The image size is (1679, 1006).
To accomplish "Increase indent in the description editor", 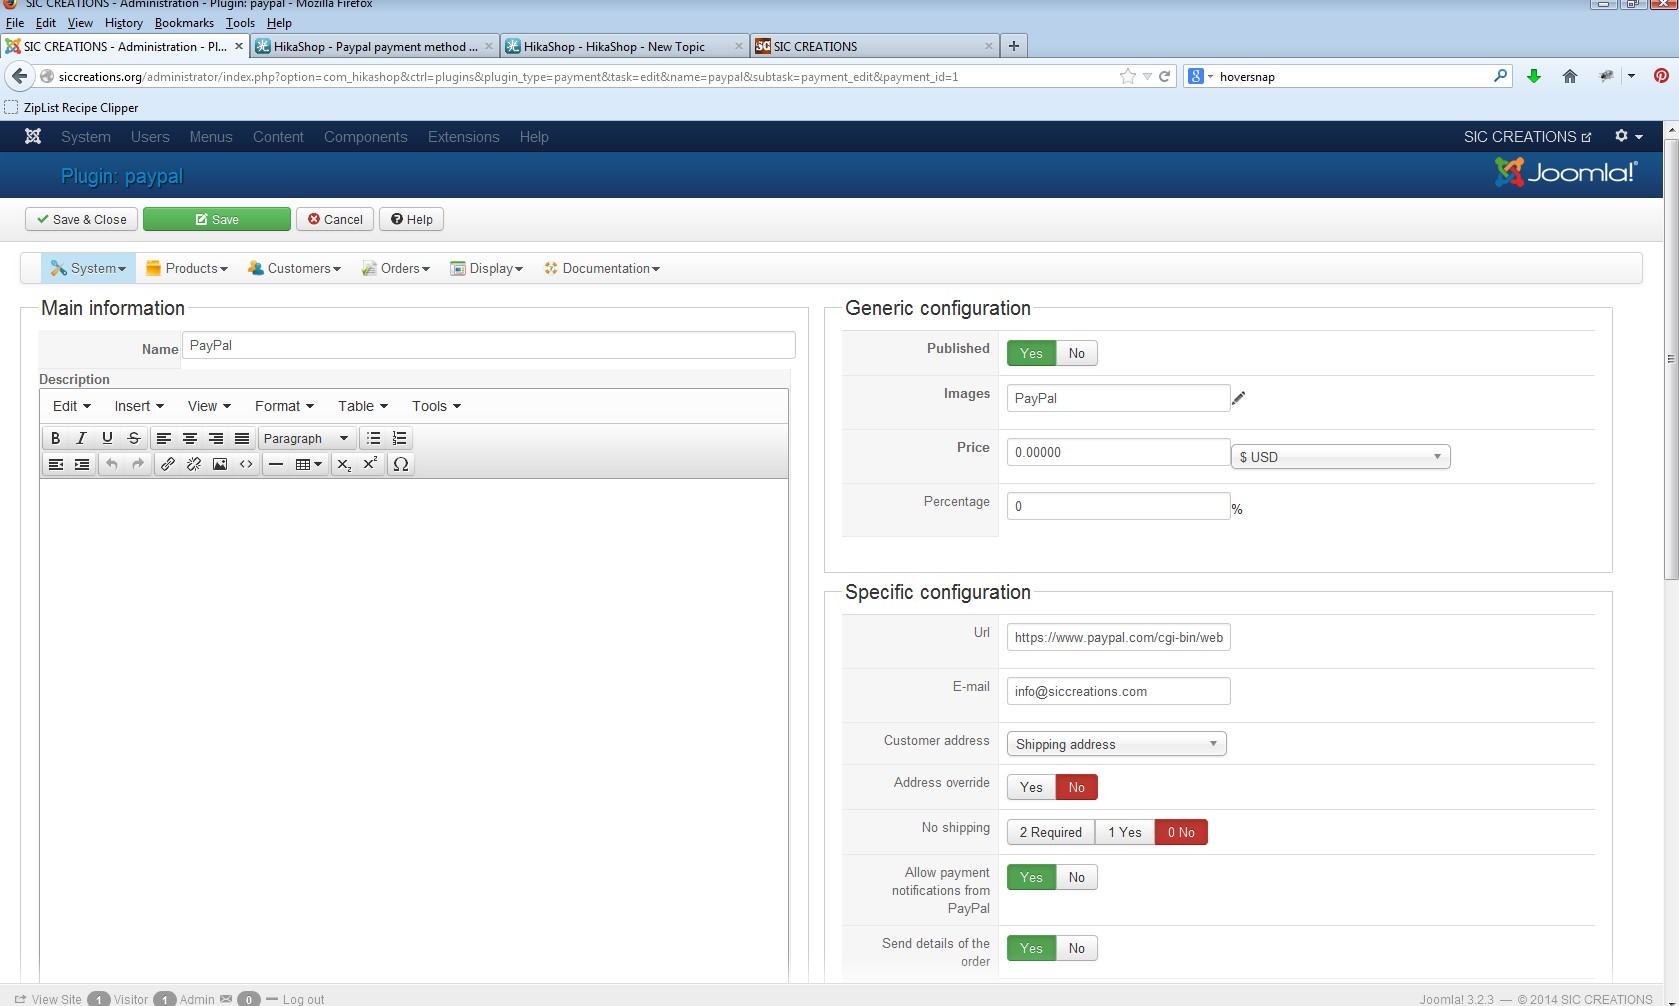I will tap(82, 464).
